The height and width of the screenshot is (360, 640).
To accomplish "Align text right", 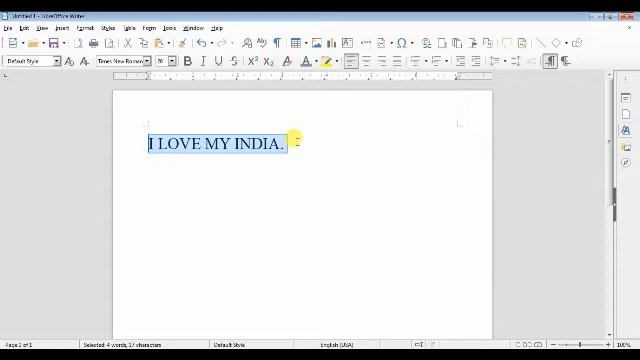I will (382, 61).
